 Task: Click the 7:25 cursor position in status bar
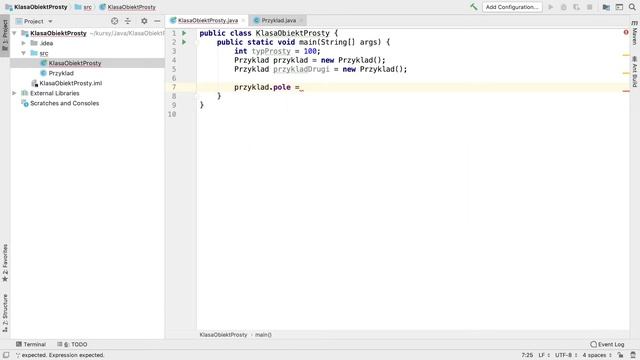tap(527, 355)
